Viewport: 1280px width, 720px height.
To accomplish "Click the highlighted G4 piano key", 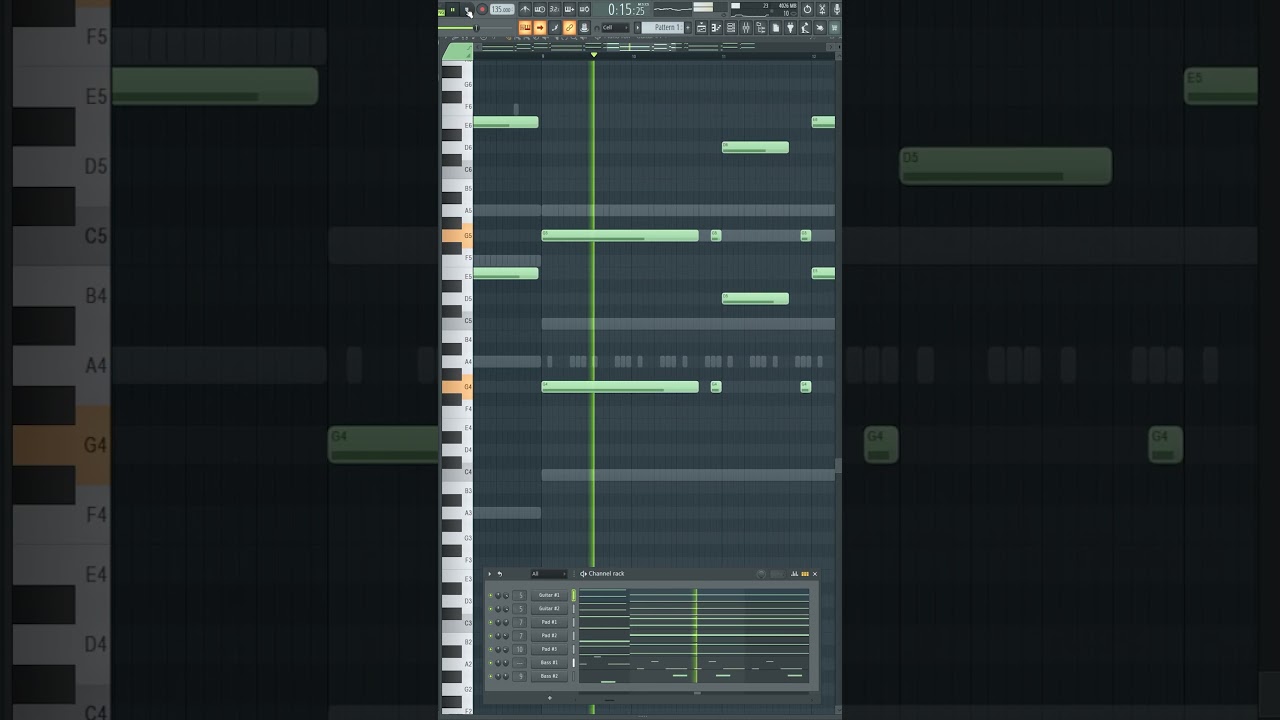I will coord(456,387).
